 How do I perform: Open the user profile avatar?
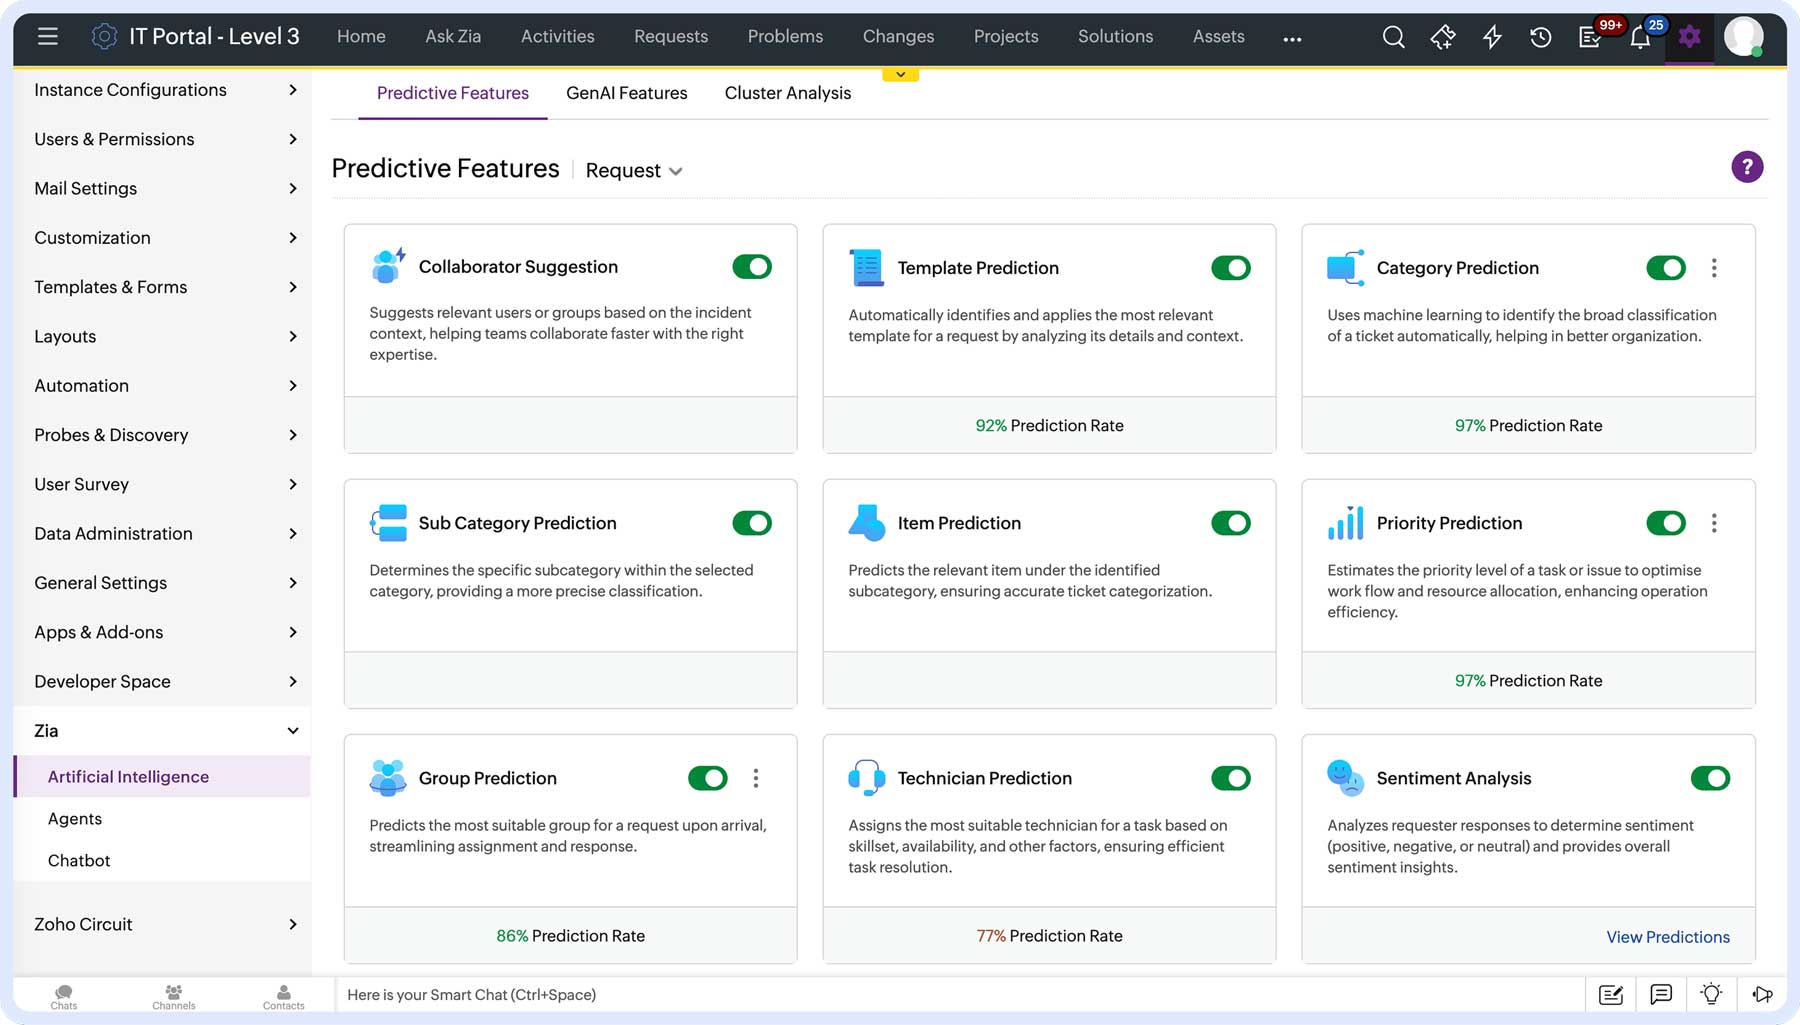click(x=1744, y=37)
